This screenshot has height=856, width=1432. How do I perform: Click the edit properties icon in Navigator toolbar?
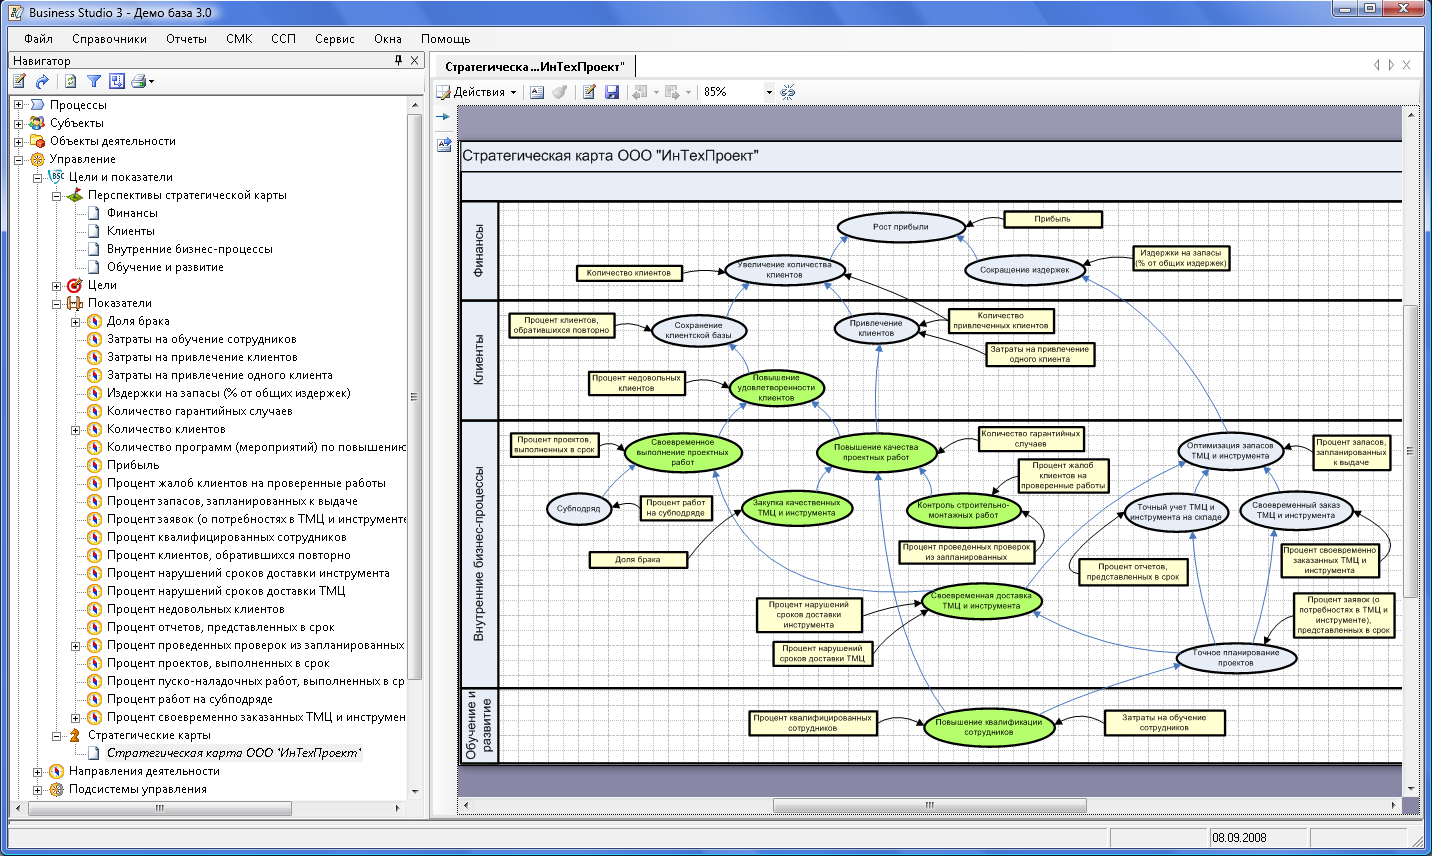click(19, 81)
